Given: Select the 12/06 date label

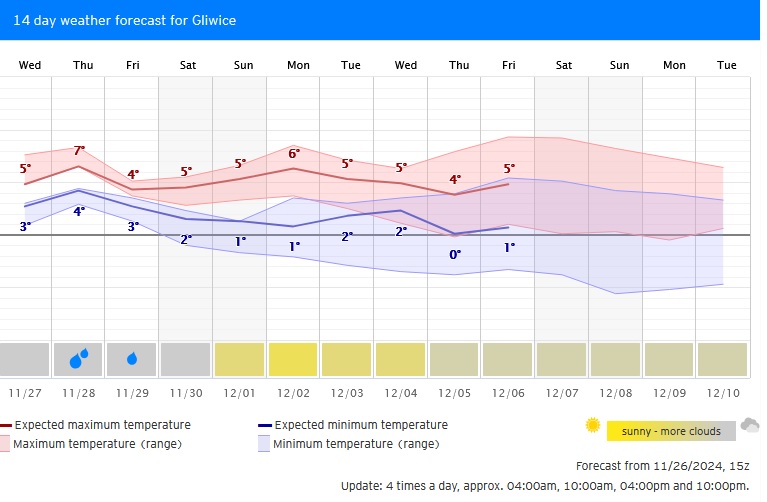Looking at the screenshot, I should pyautogui.click(x=509, y=395).
